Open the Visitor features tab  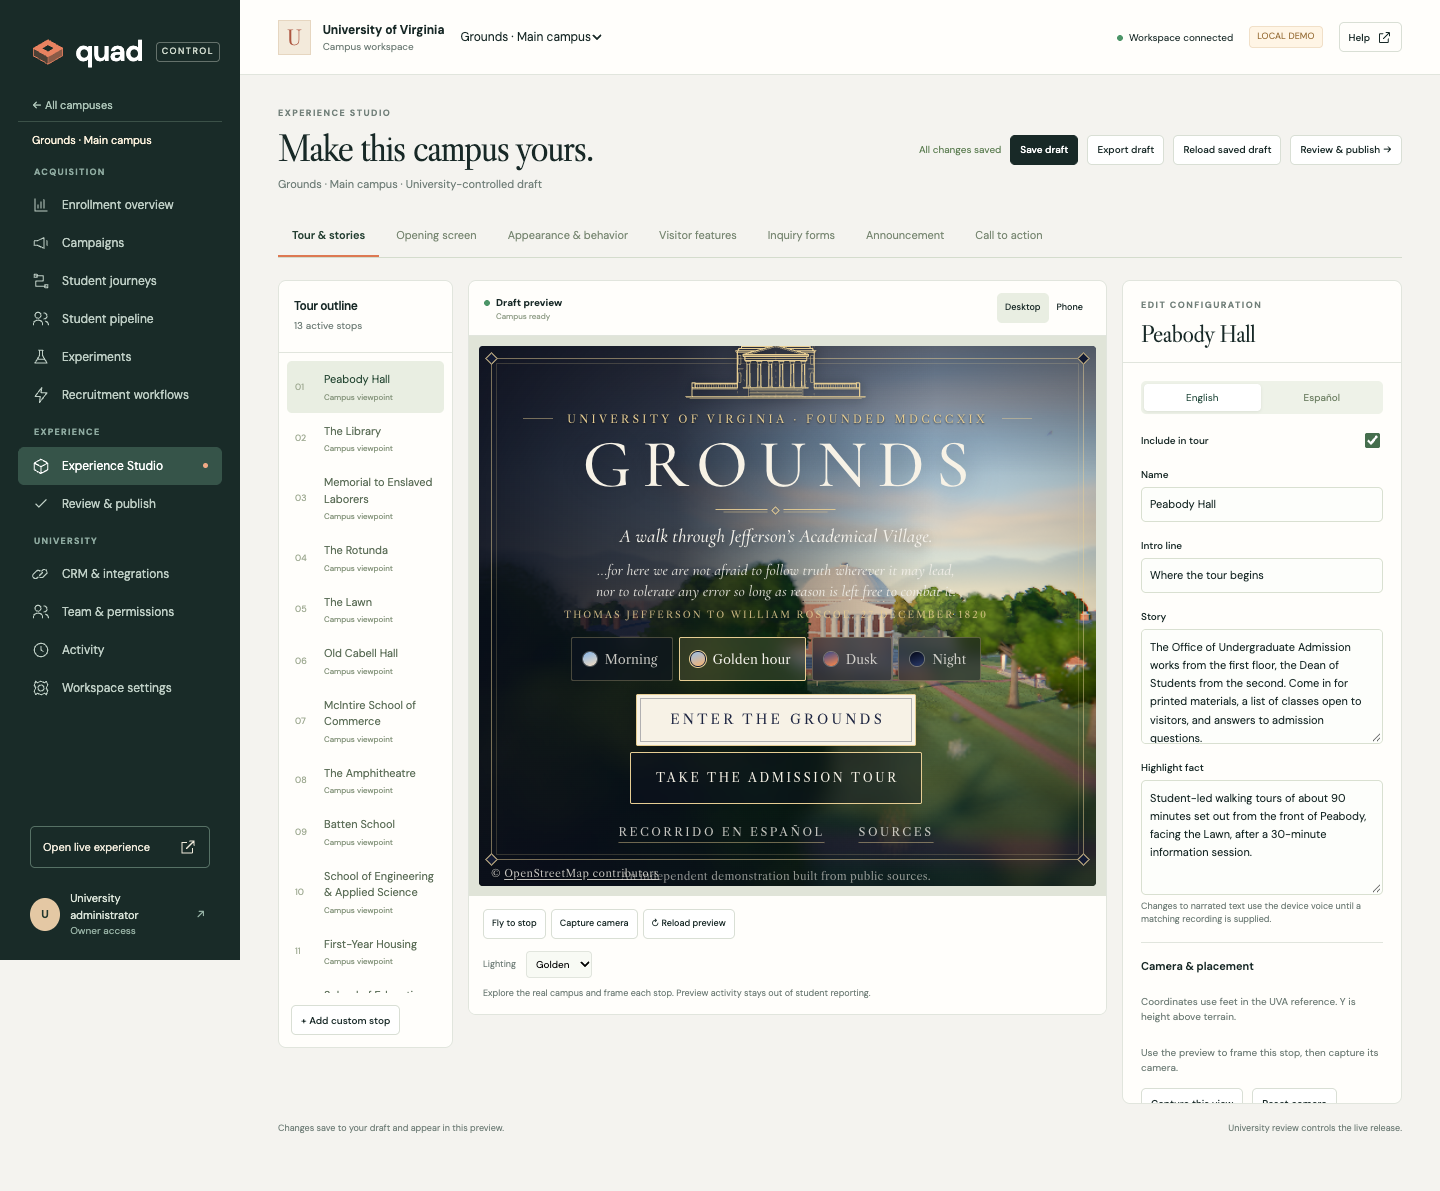tap(698, 236)
